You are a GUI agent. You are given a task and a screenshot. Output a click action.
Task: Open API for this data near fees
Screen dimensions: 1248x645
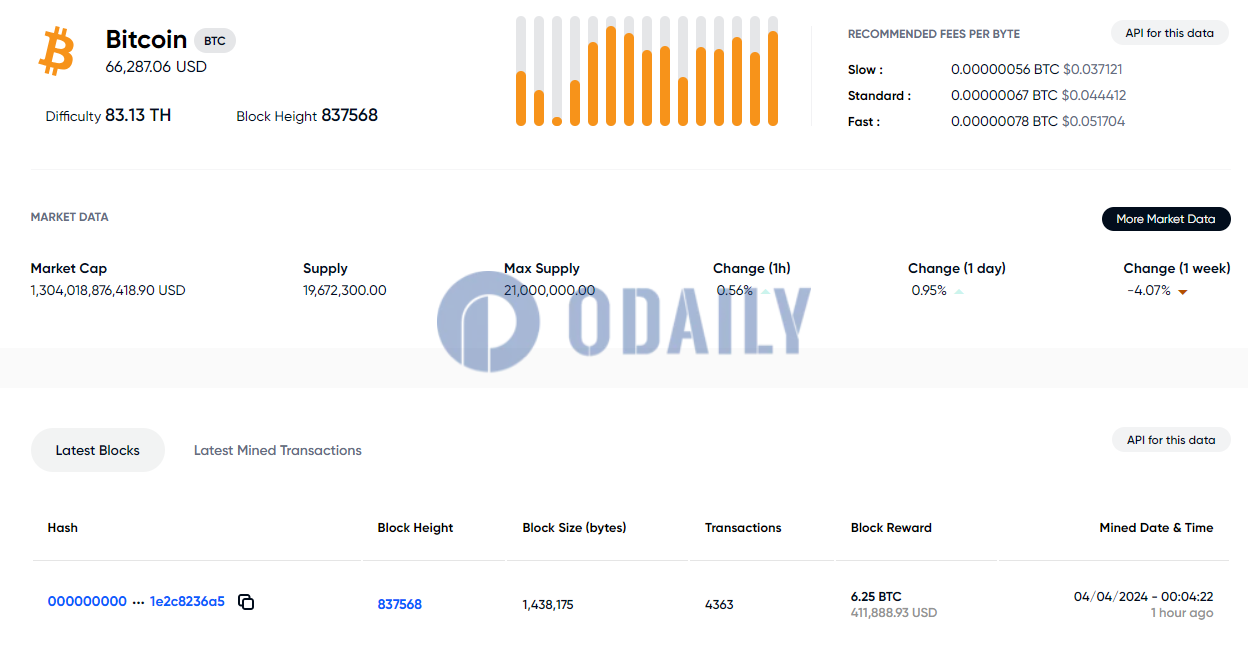[1169, 33]
